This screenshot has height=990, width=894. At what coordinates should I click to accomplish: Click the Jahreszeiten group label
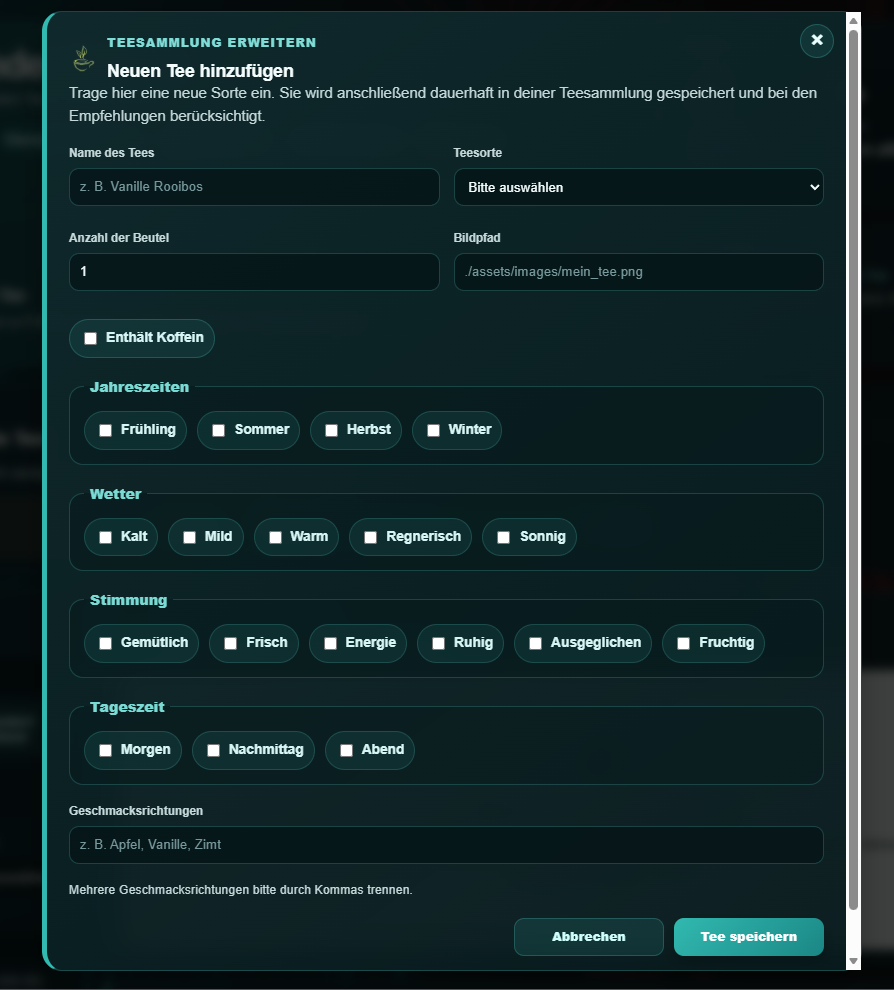tap(140, 387)
